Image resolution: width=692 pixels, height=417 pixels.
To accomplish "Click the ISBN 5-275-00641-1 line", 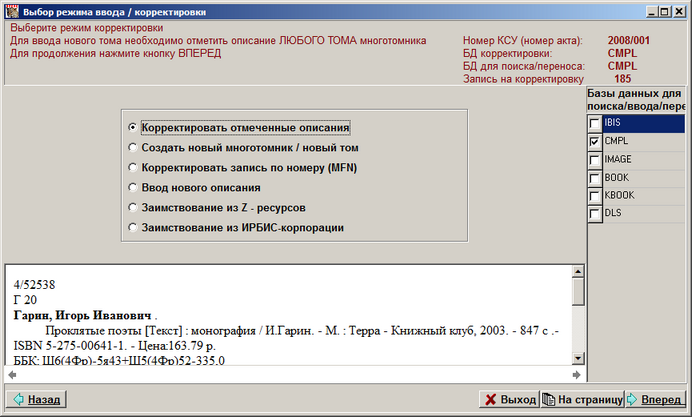I will coord(115,346).
